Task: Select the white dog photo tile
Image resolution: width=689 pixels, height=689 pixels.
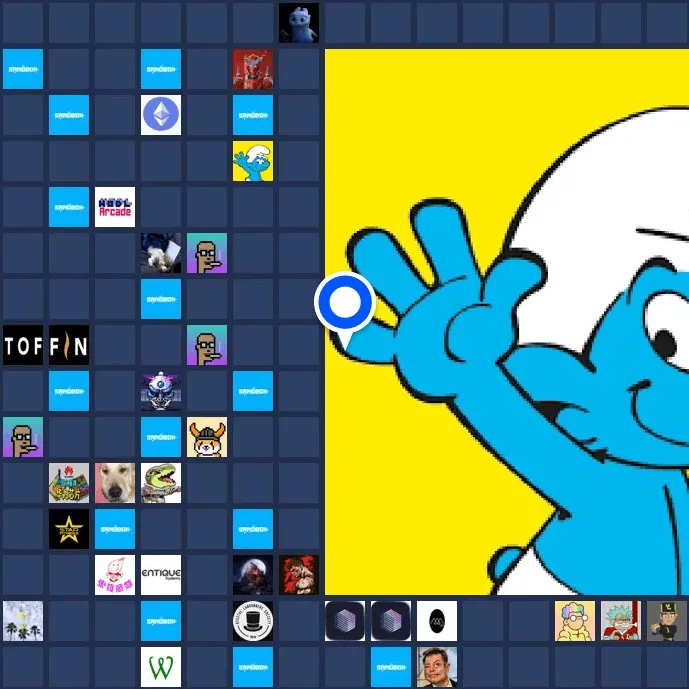Action: (115, 483)
